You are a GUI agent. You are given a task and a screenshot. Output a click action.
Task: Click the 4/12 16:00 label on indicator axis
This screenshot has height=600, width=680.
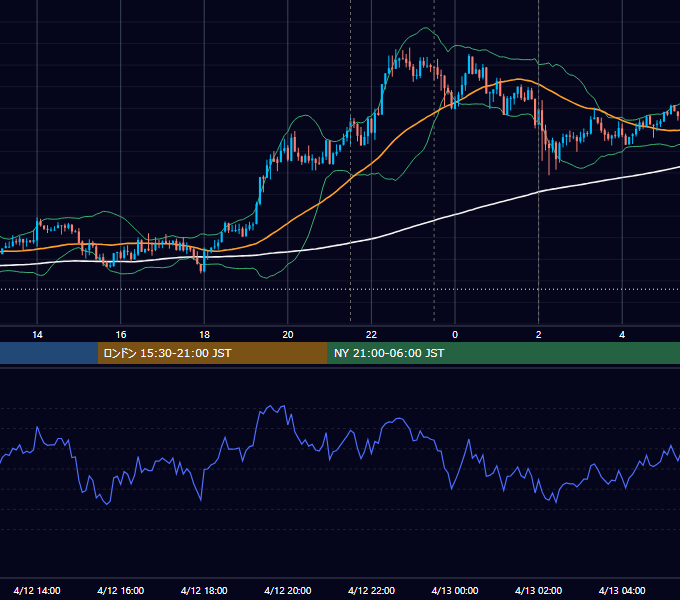point(121,590)
